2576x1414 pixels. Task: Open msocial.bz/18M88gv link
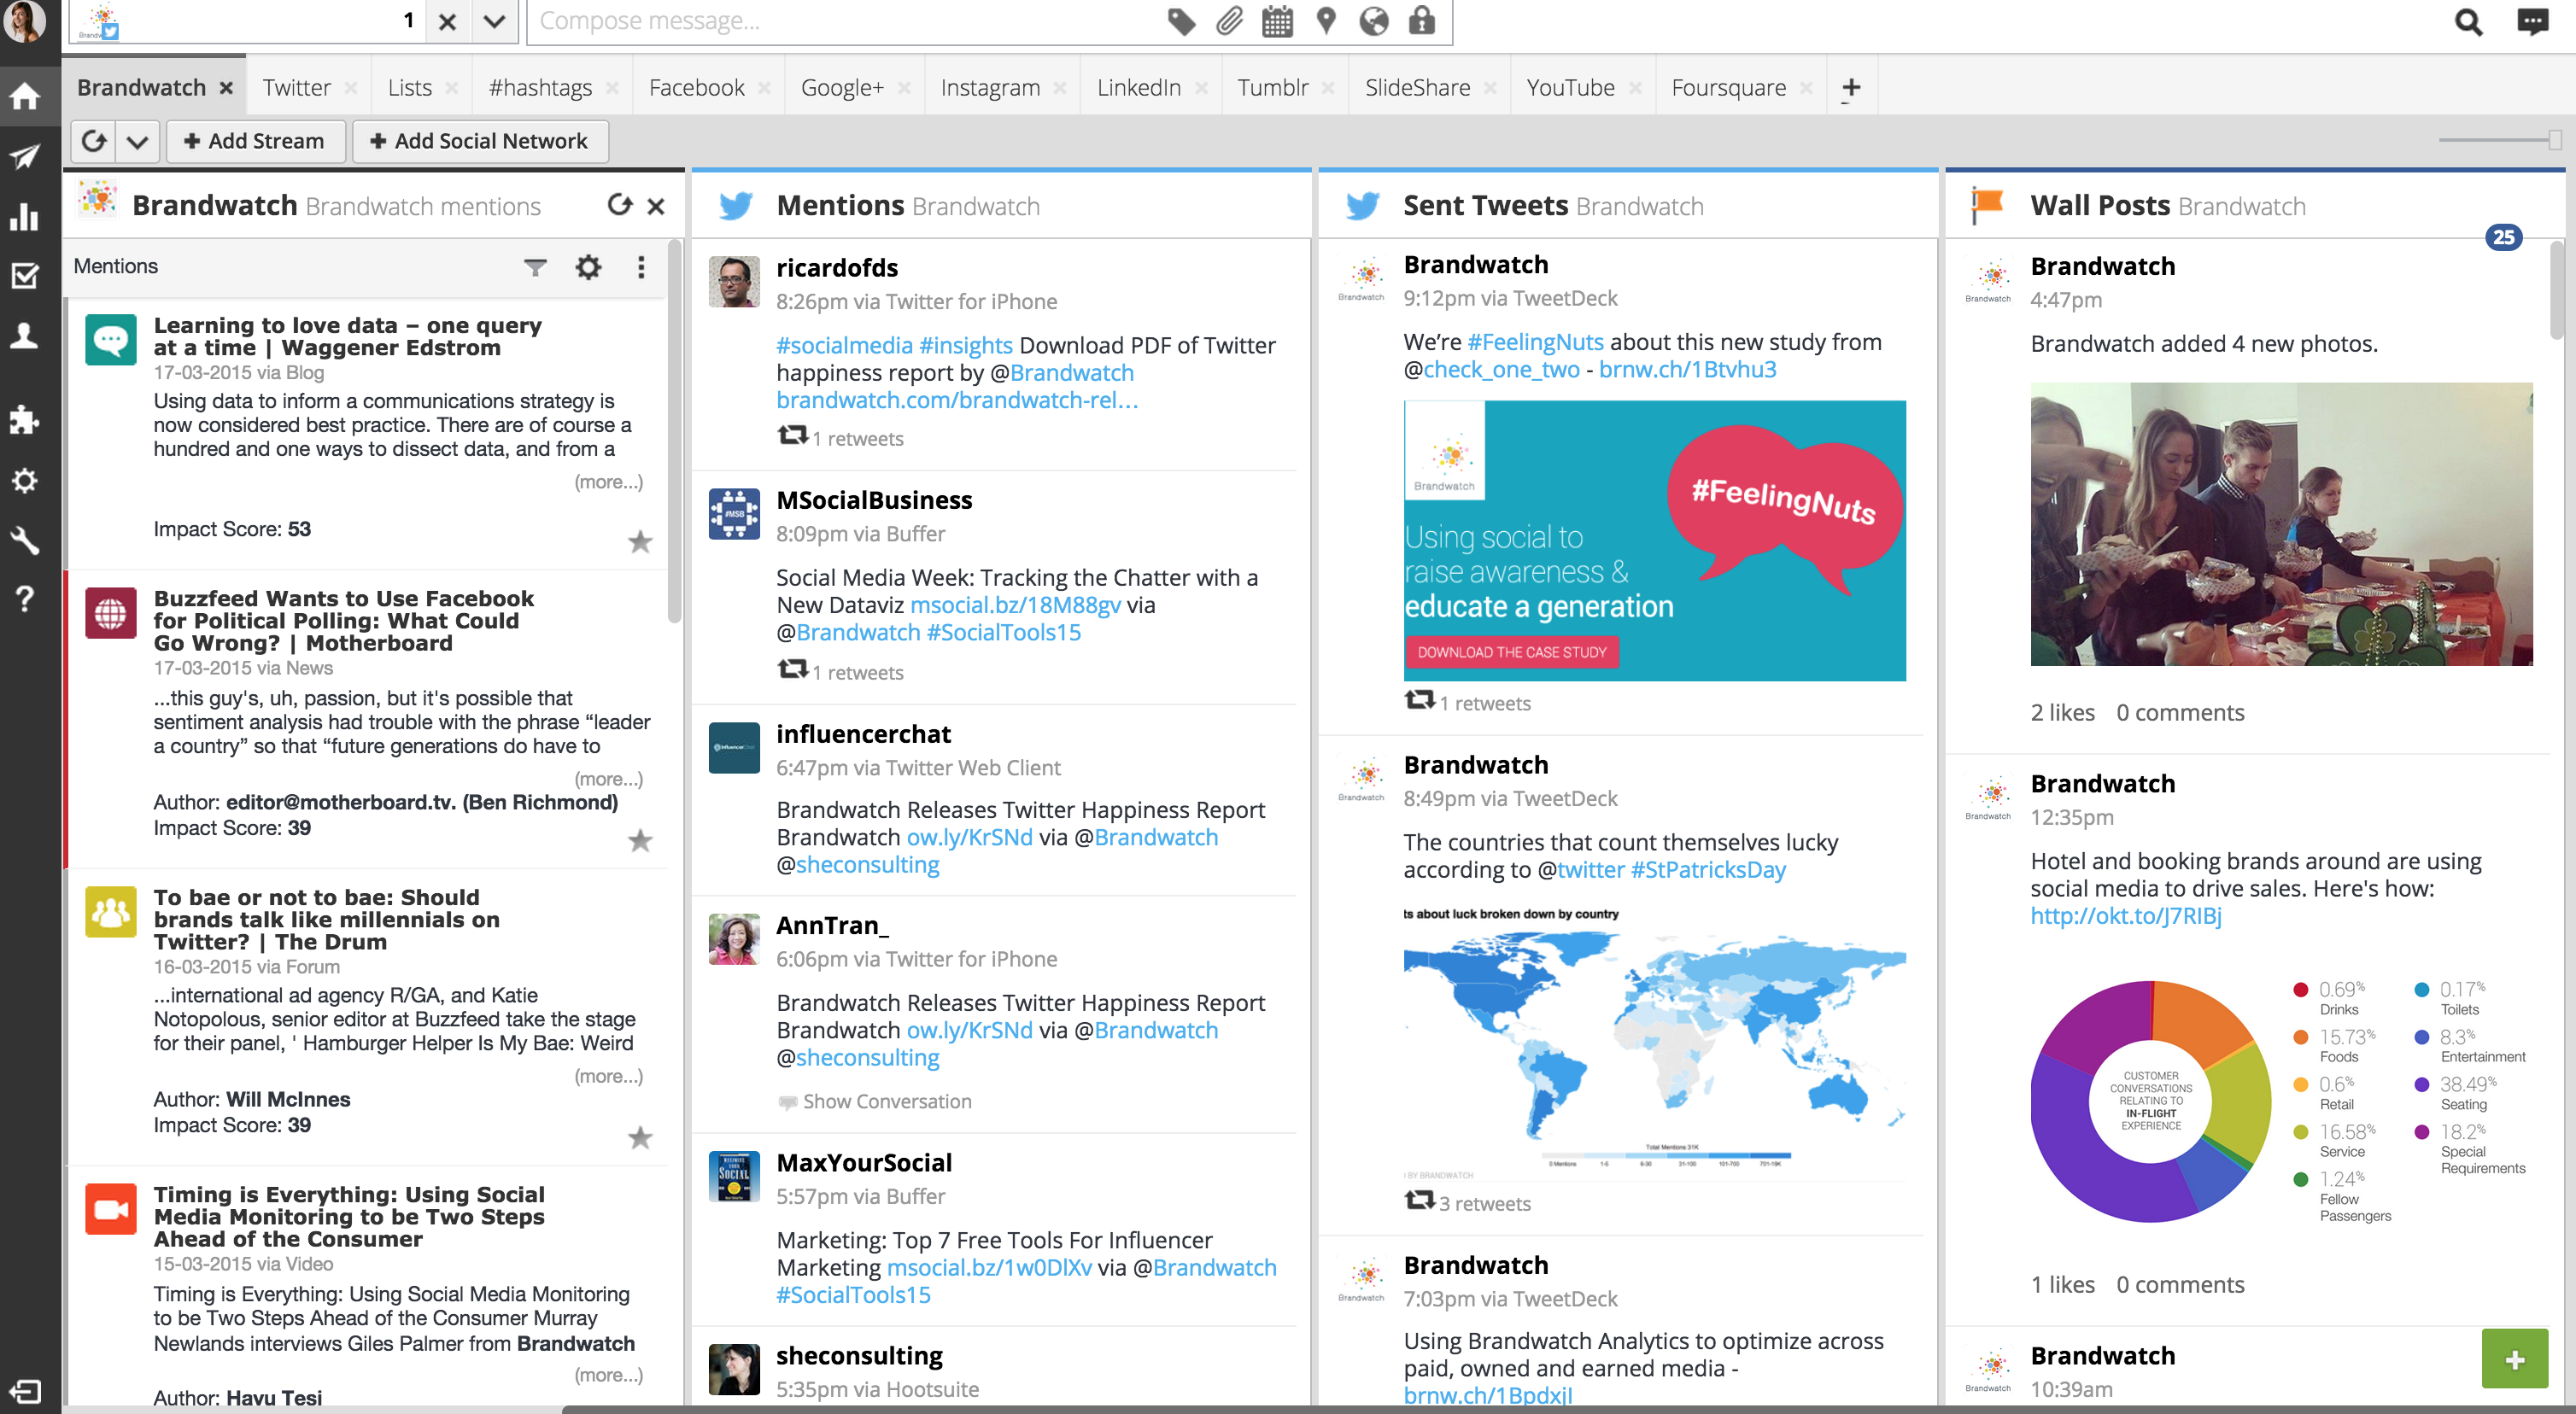tap(1015, 605)
